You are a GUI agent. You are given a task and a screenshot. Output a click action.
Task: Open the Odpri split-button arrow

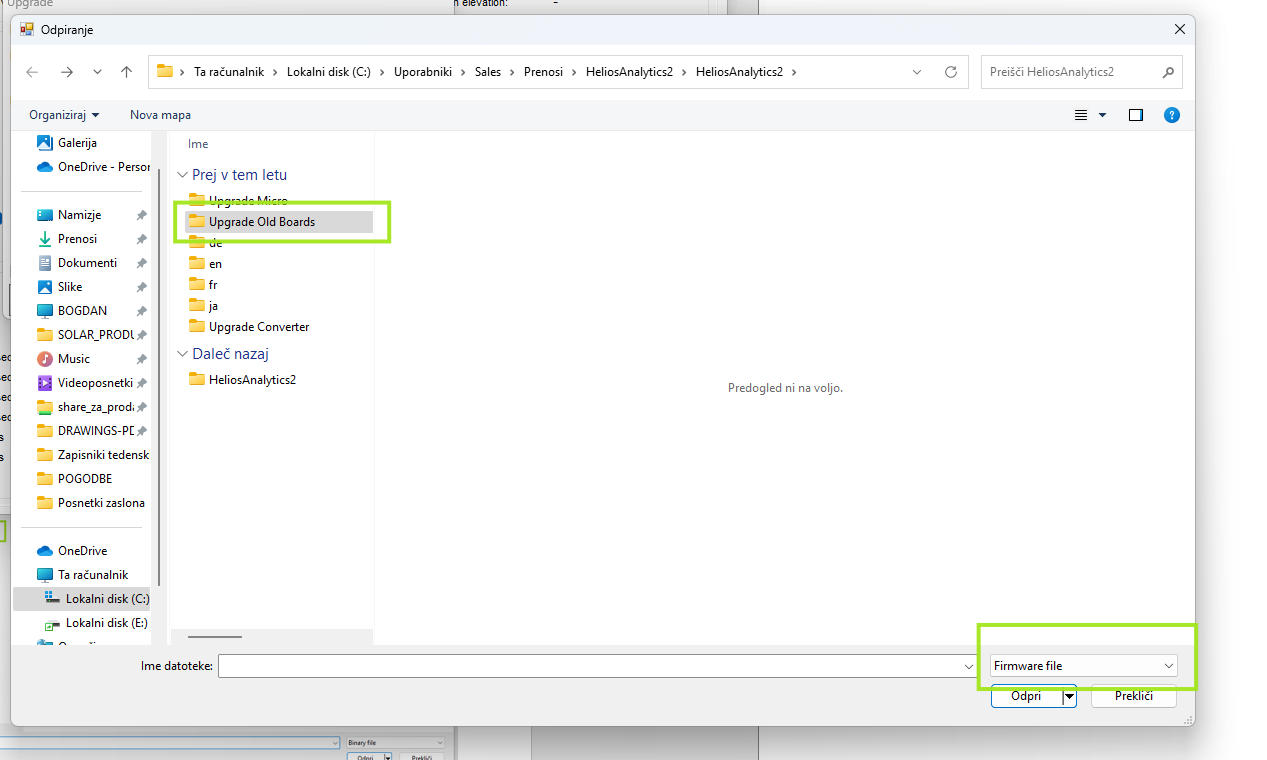[1069, 697]
